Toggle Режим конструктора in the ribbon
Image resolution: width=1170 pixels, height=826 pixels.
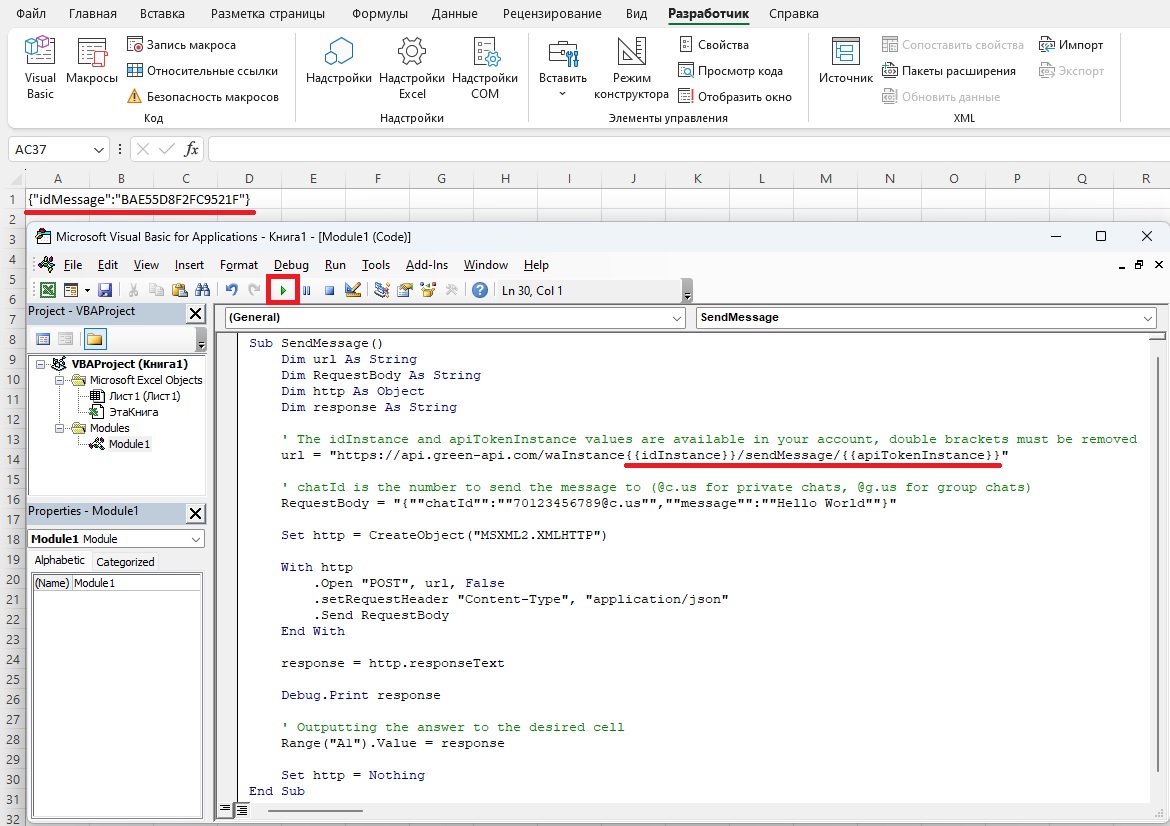pos(631,68)
